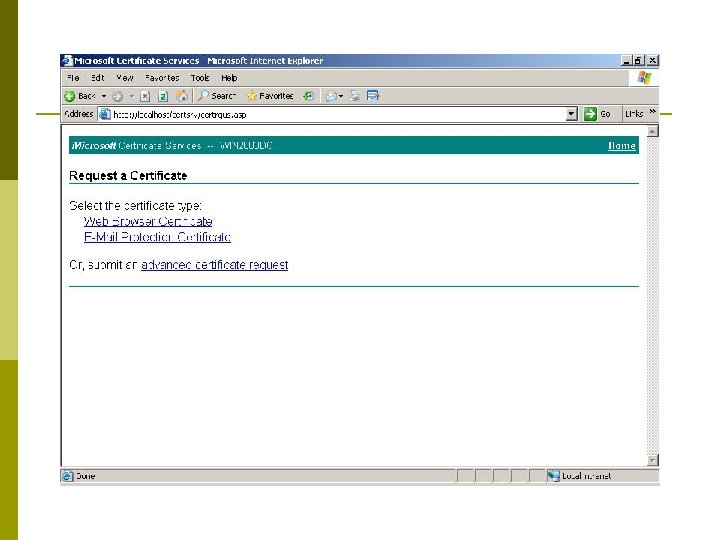The width and height of the screenshot is (720, 540).
Task: Click the Home link in teal banner
Action: [x=622, y=146]
